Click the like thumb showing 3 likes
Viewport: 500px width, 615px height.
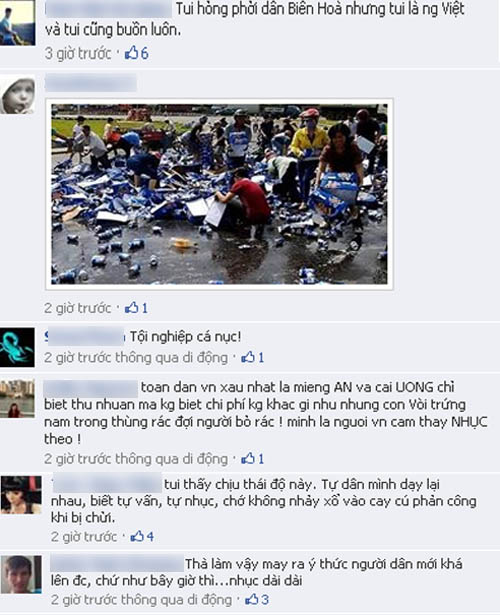(x=252, y=599)
